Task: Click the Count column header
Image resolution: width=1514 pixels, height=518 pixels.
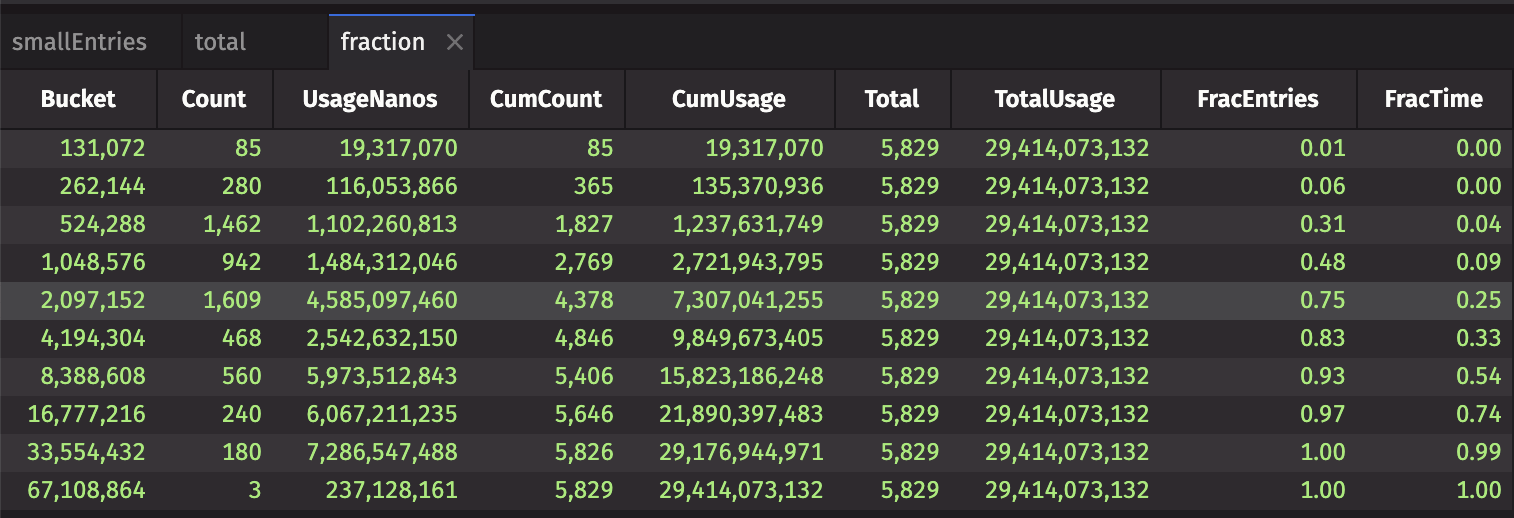Action: pos(214,99)
